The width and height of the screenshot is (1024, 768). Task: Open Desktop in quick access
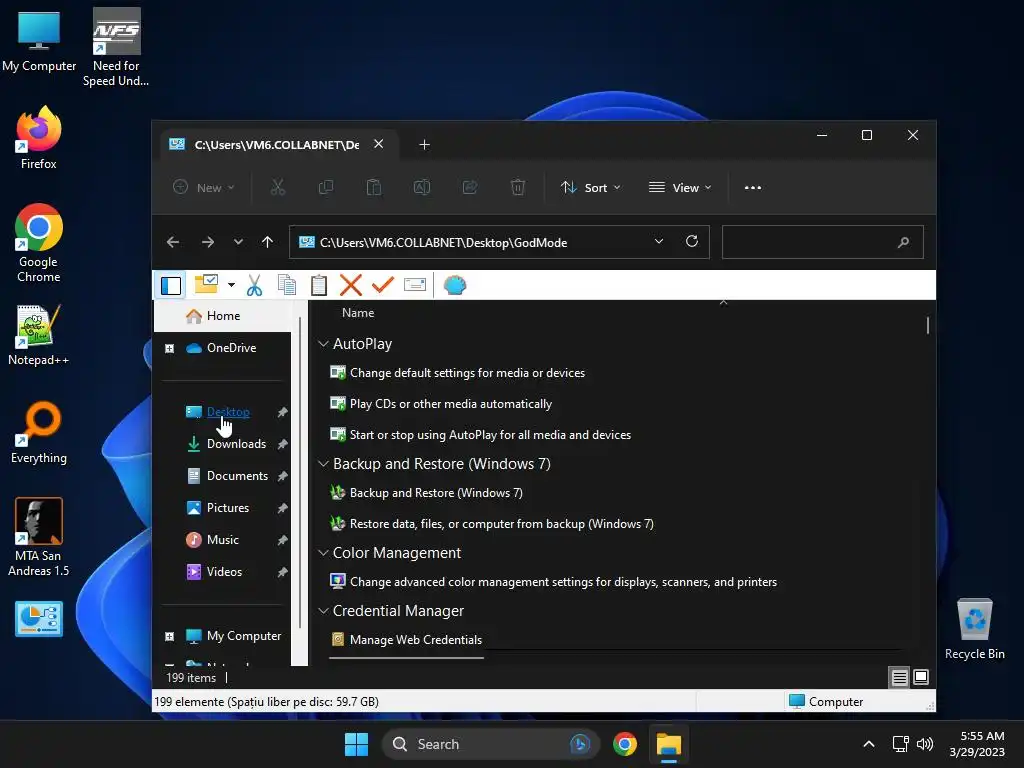228,412
